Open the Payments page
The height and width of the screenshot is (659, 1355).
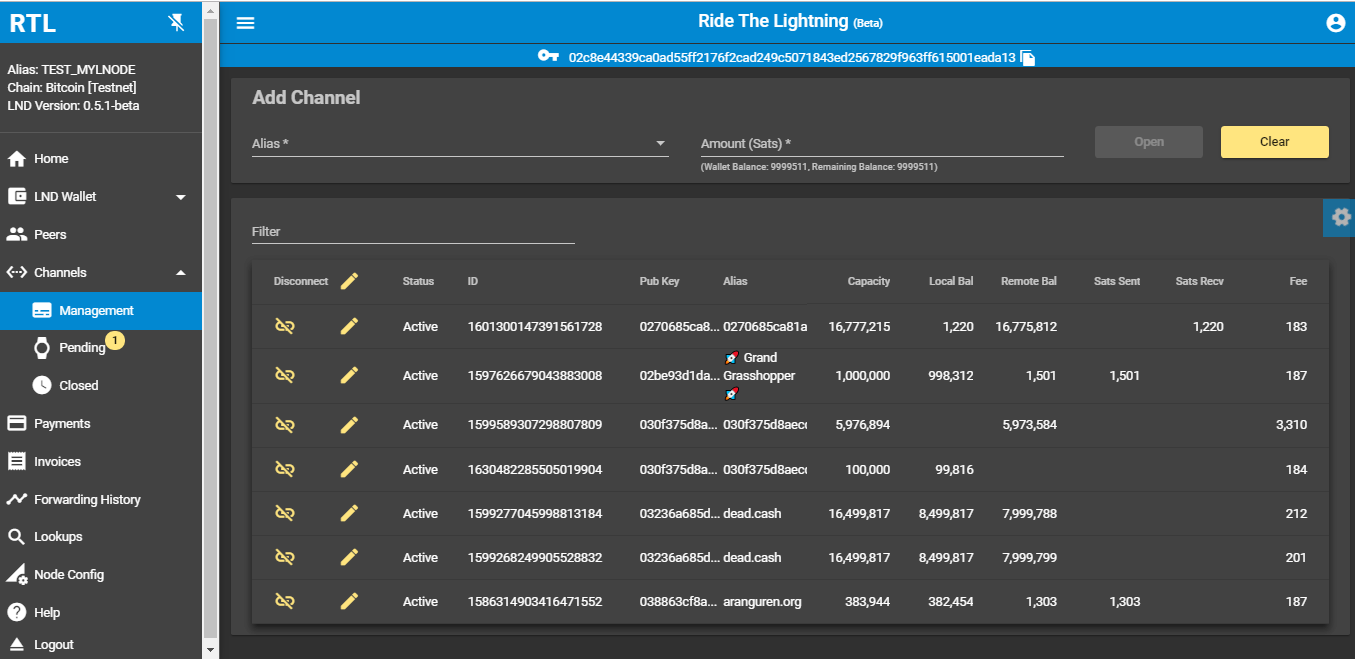tap(101, 423)
